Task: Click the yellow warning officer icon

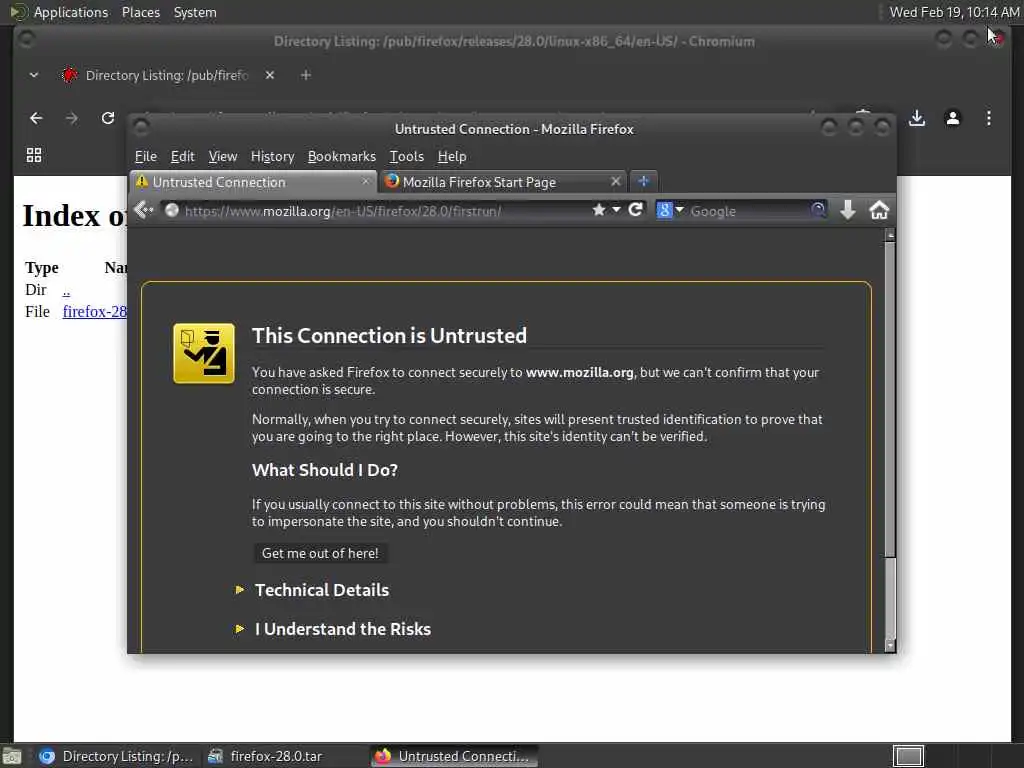Action: (x=204, y=353)
